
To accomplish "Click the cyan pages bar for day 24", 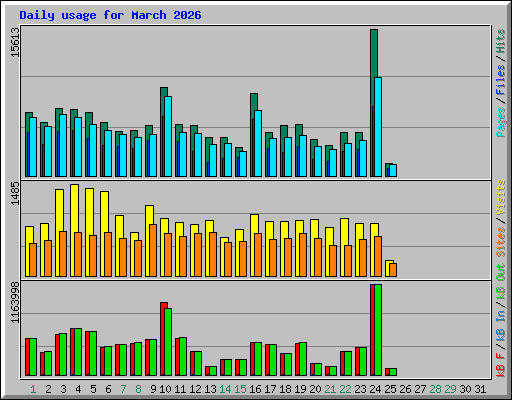I will pyautogui.click(x=378, y=127).
